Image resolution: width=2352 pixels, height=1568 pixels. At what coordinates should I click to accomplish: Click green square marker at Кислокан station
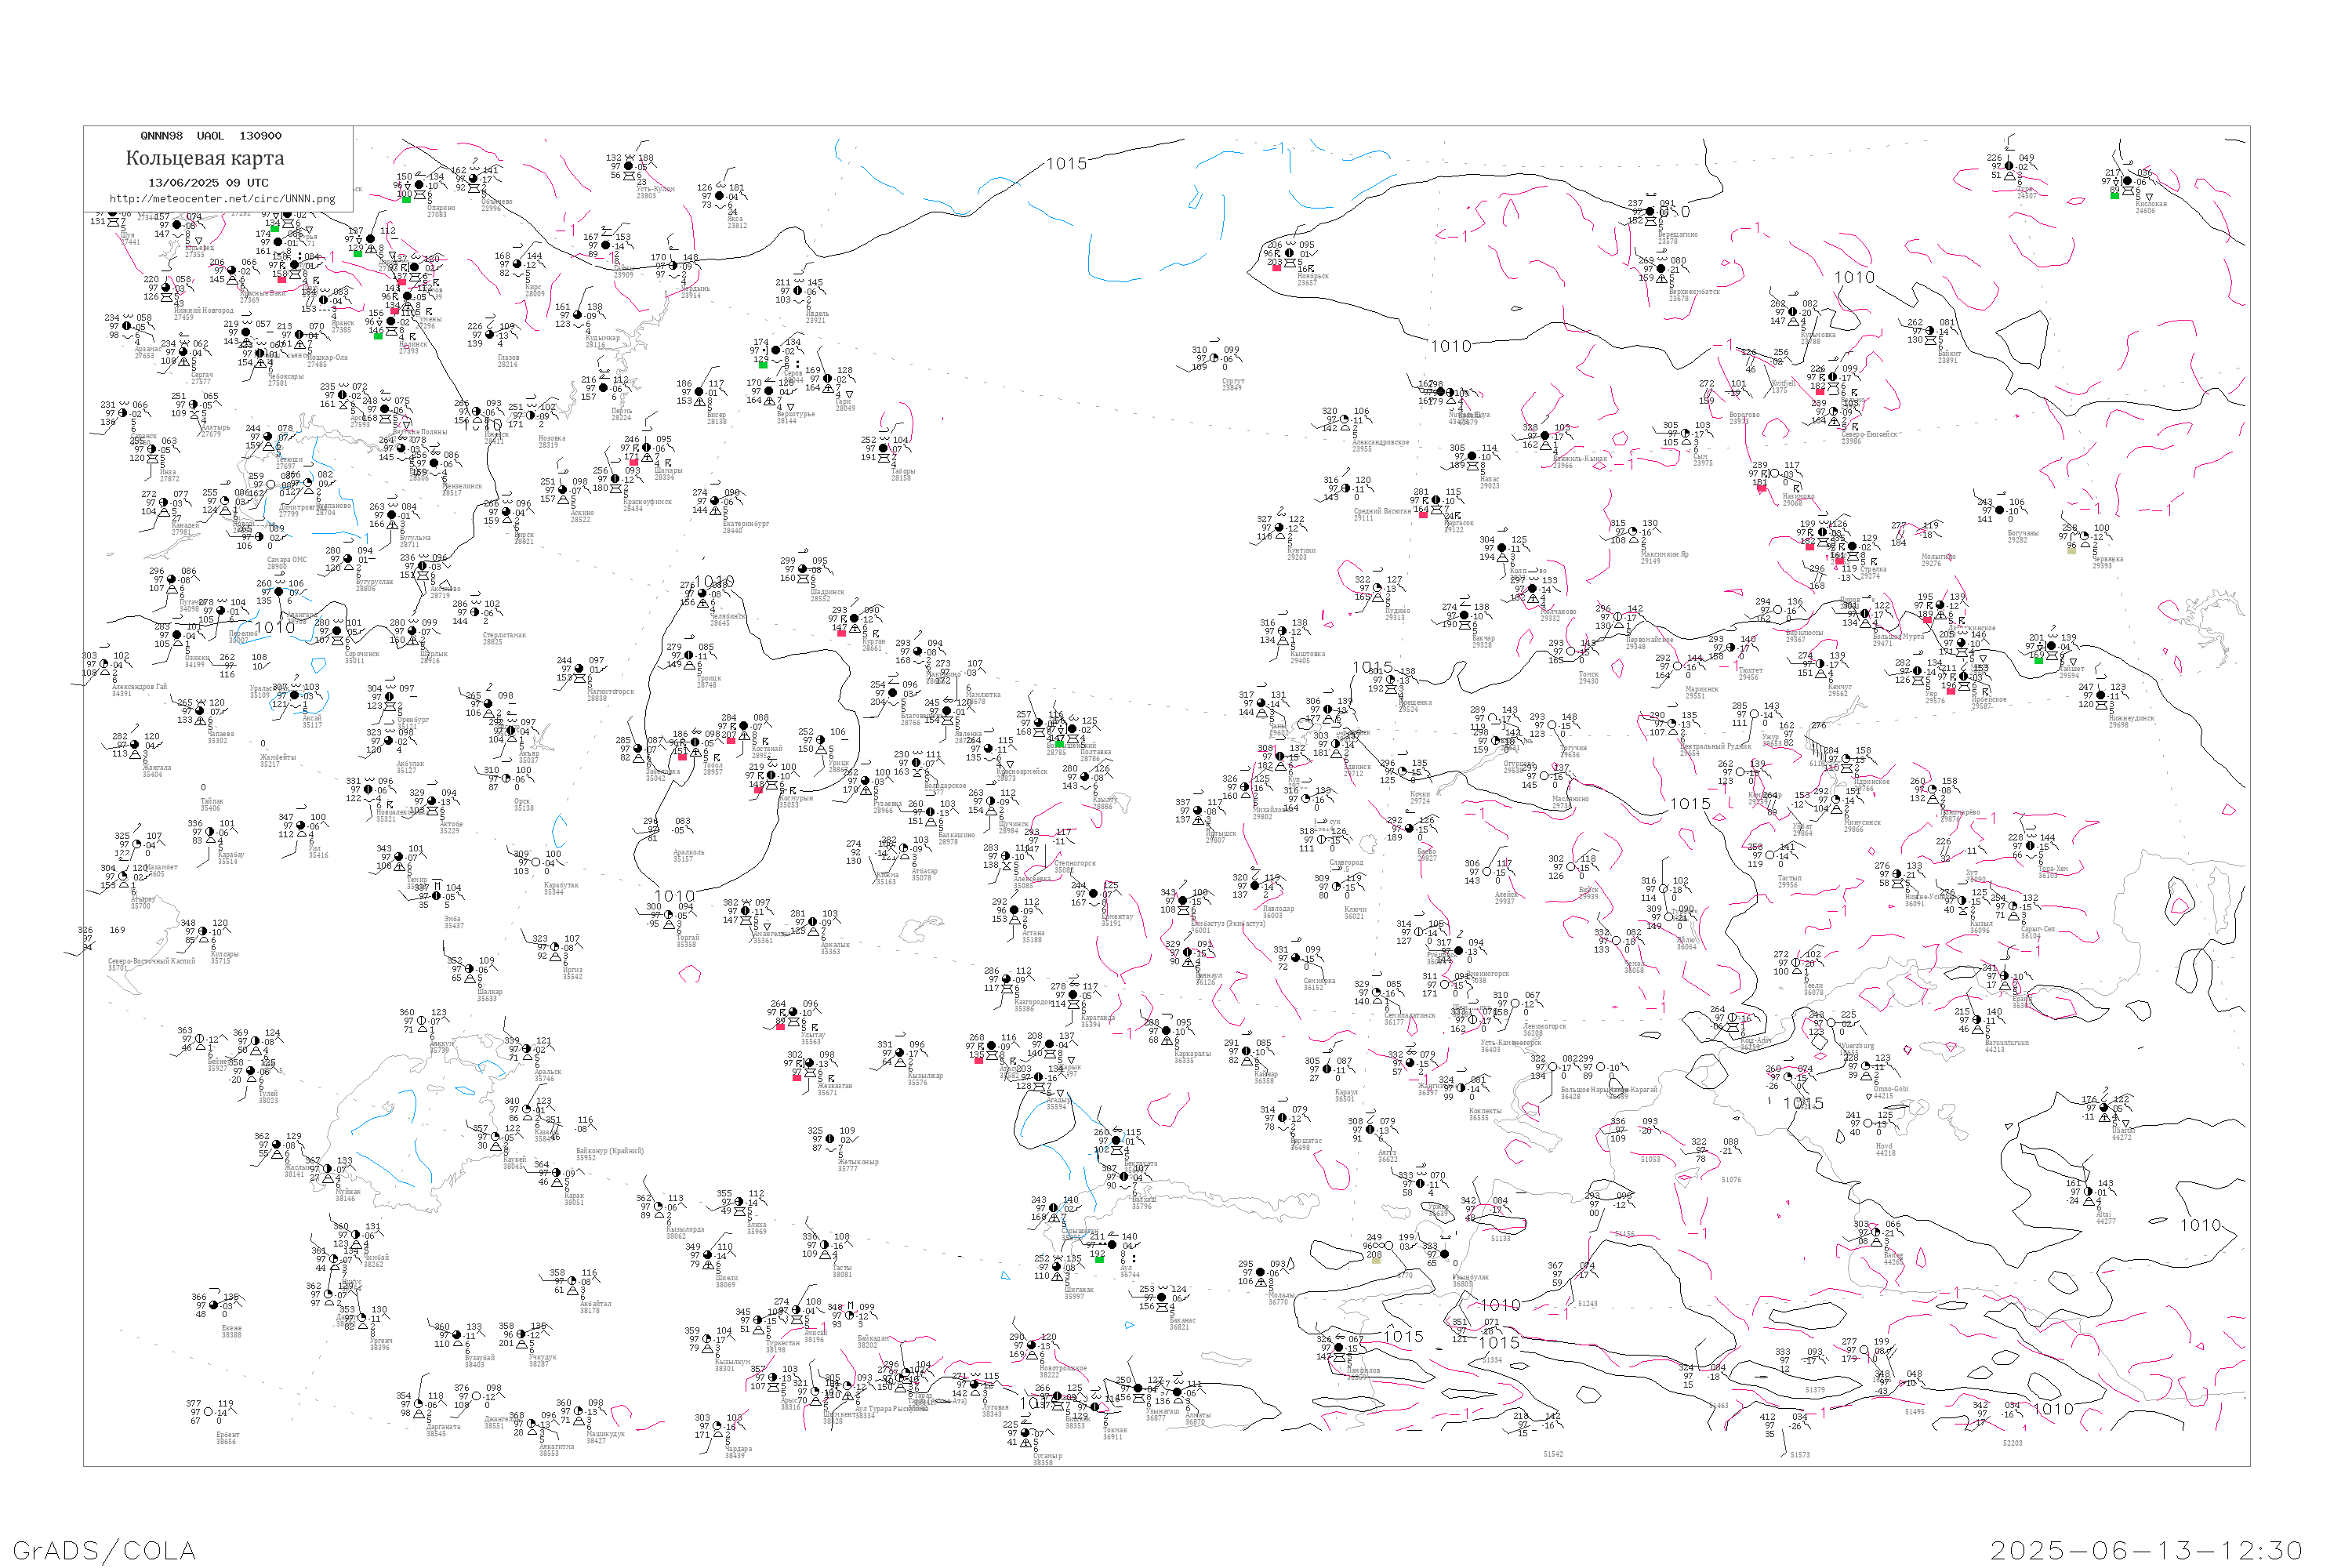click(x=2114, y=195)
